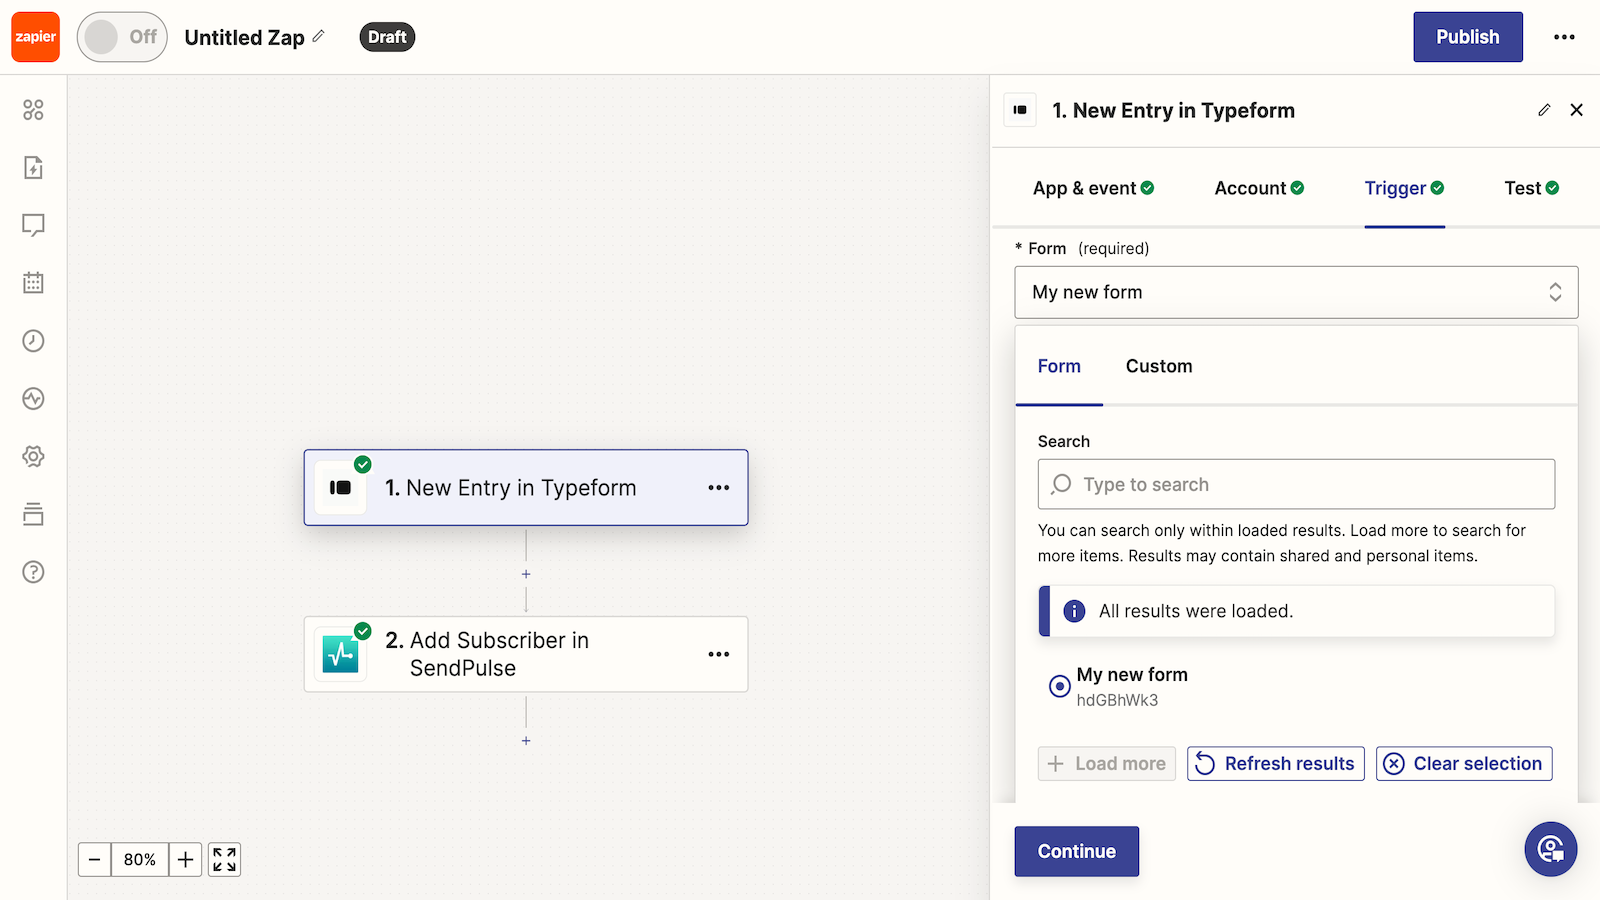Open the chat support bubble icon
1600x900 pixels.
(1550, 849)
